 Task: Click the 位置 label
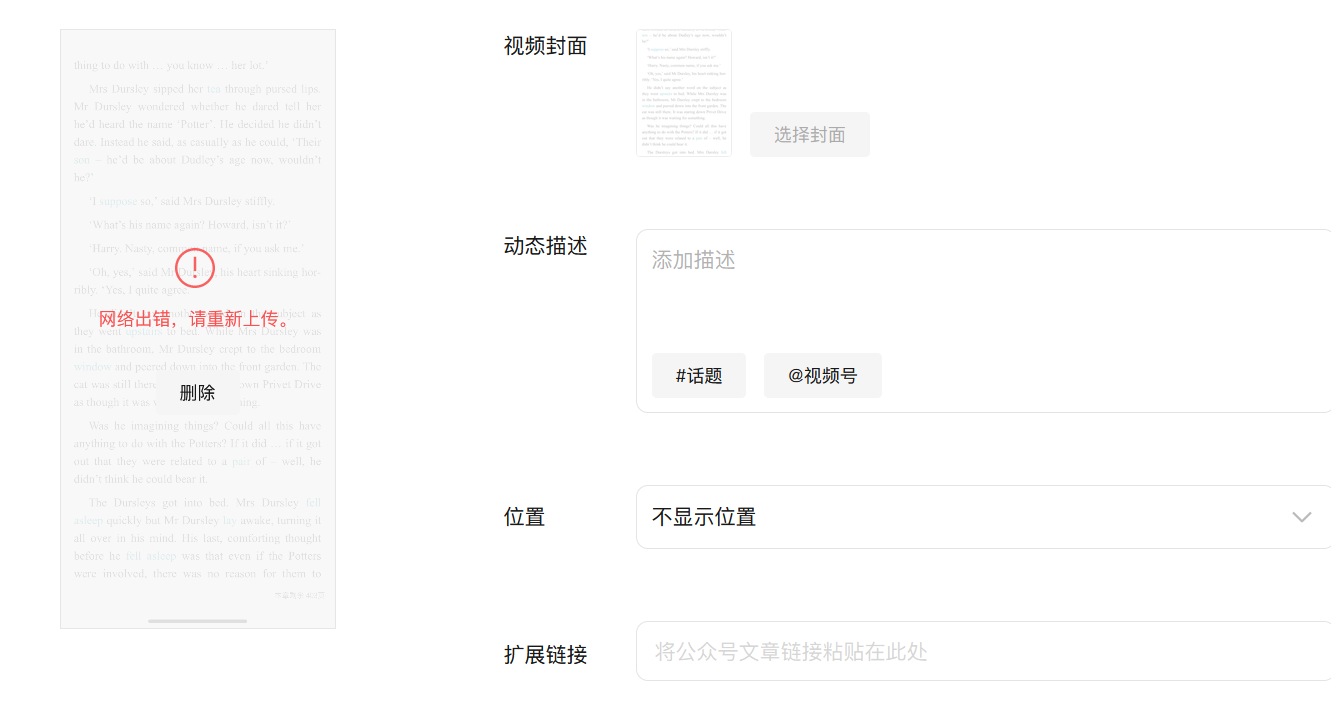pyautogui.click(x=524, y=517)
